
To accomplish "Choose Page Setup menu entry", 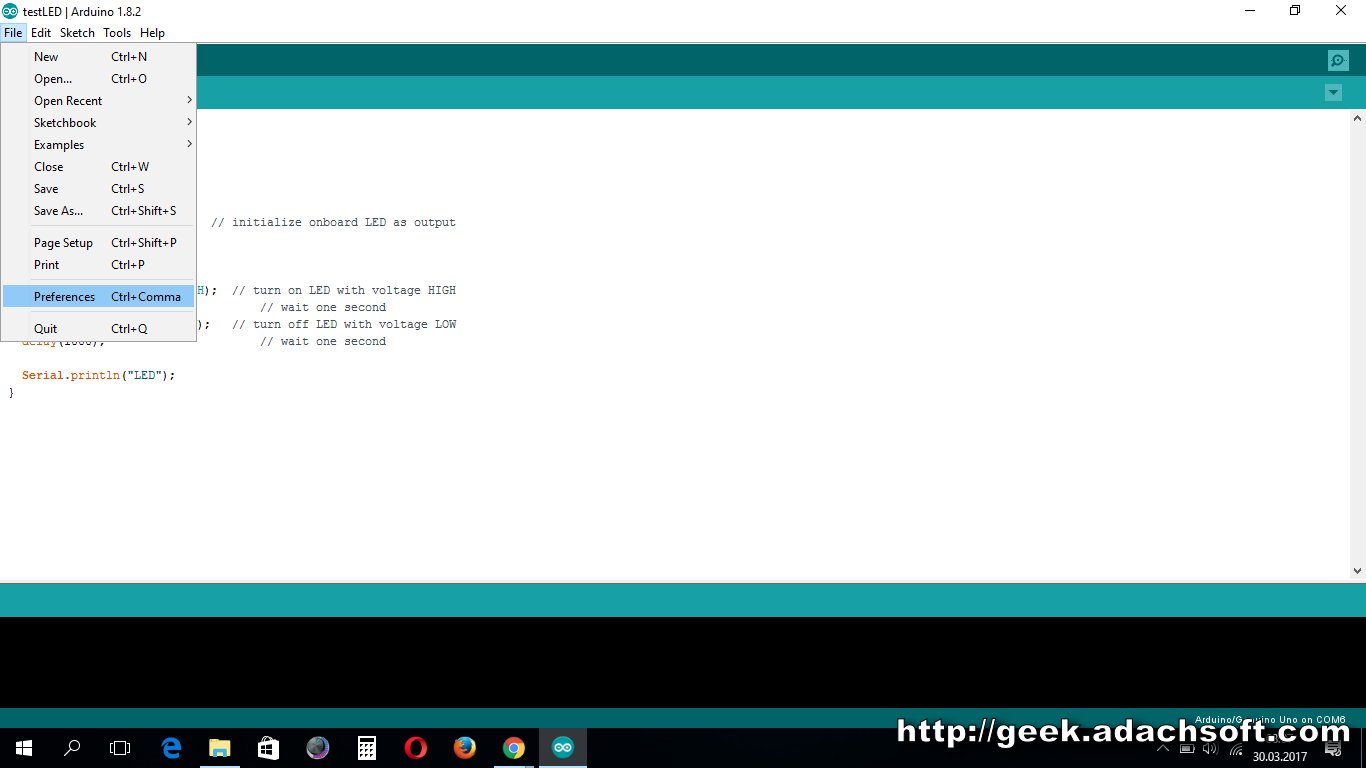I will tap(98, 243).
